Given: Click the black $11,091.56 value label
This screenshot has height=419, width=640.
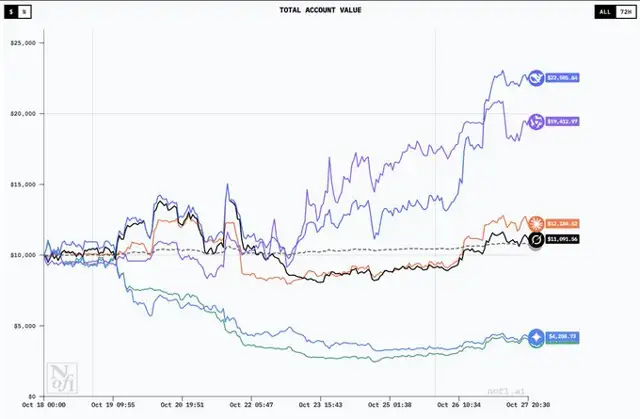Looking at the screenshot, I should pyautogui.click(x=562, y=239).
